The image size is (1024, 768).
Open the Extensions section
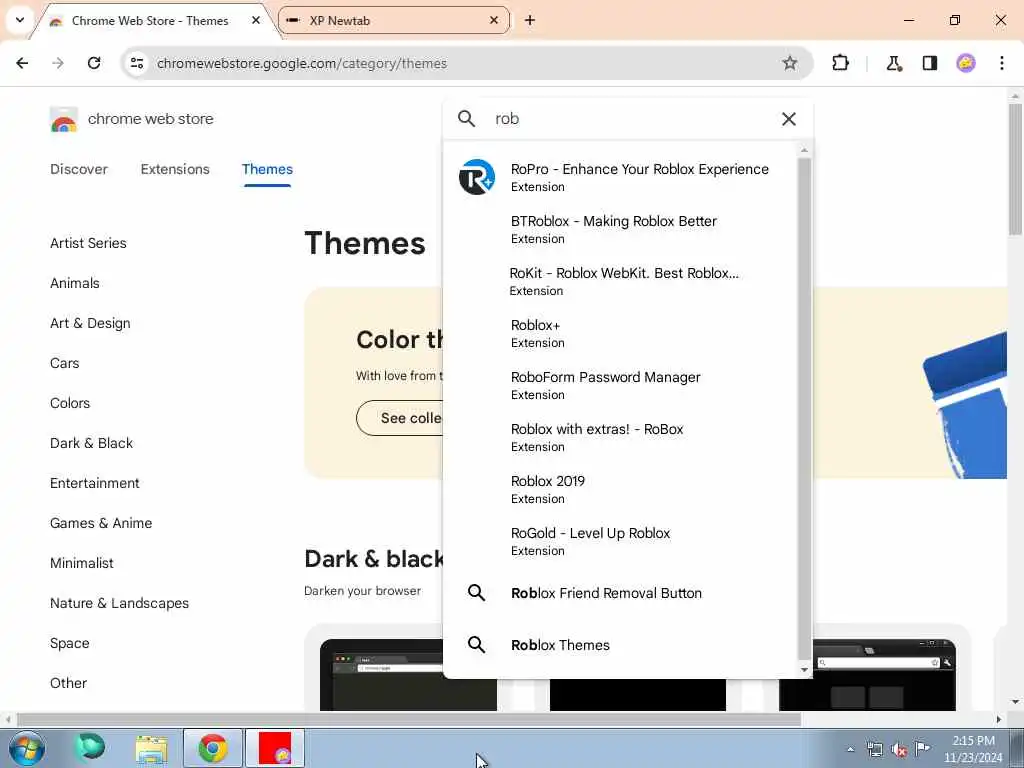[175, 169]
